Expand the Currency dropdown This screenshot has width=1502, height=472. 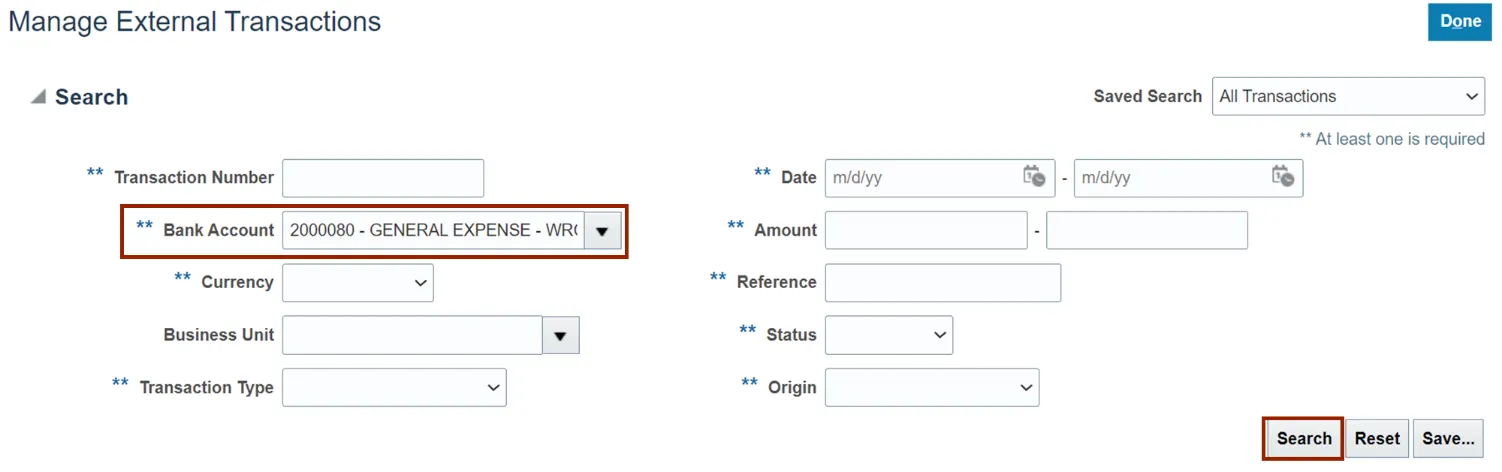(358, 283)
